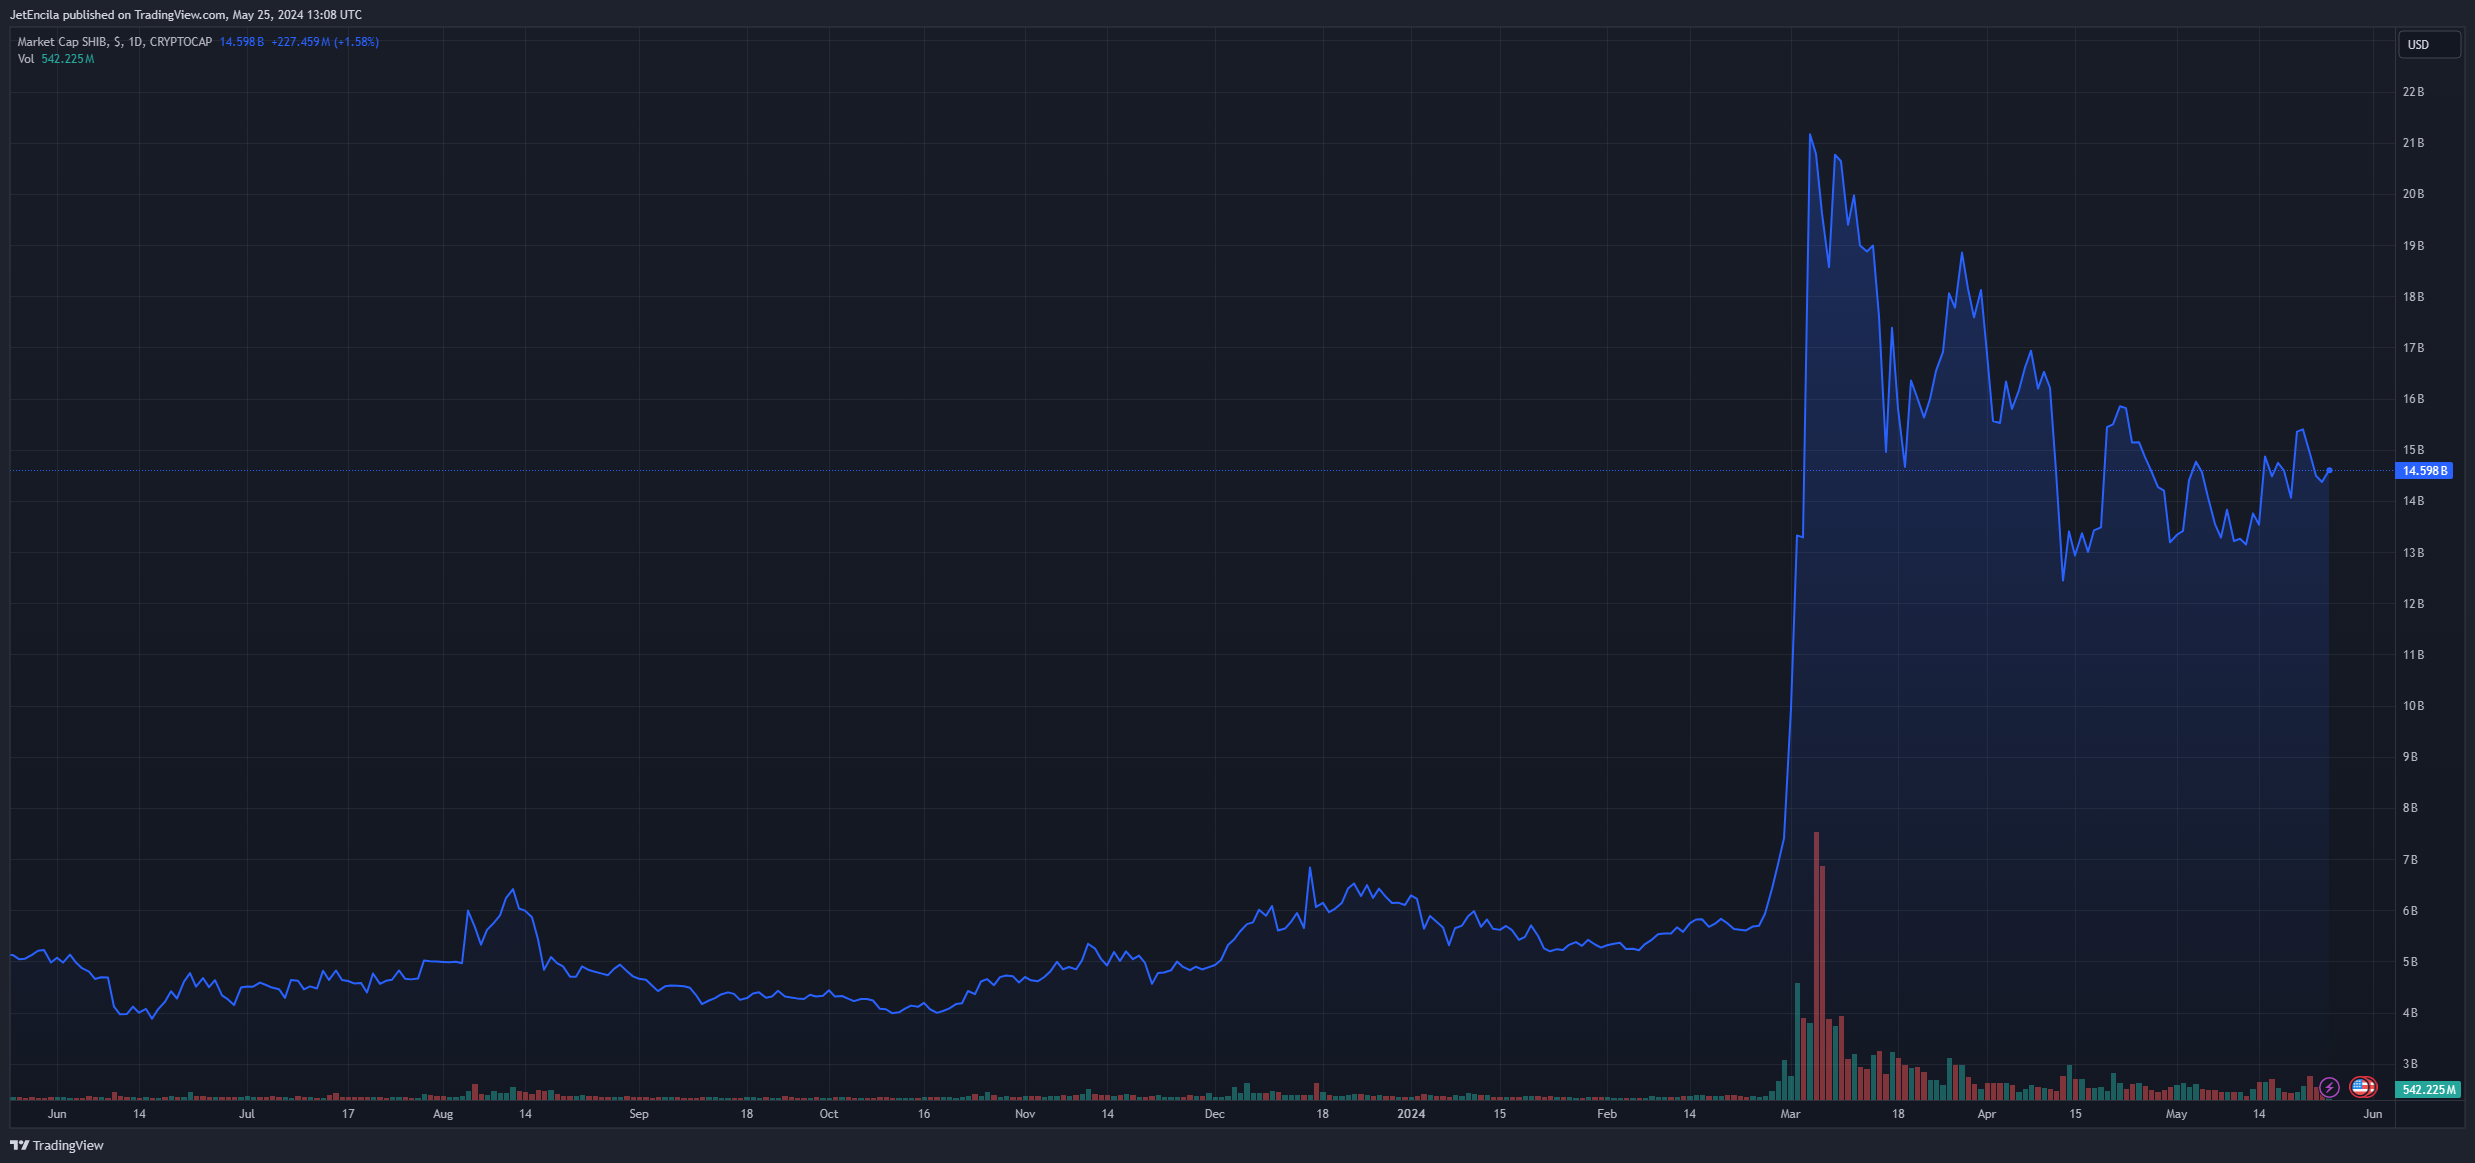Click the 3 B price axis label
Image resolution: width=2475 pixels, height=1163 pixels.
point(2410,1064)
